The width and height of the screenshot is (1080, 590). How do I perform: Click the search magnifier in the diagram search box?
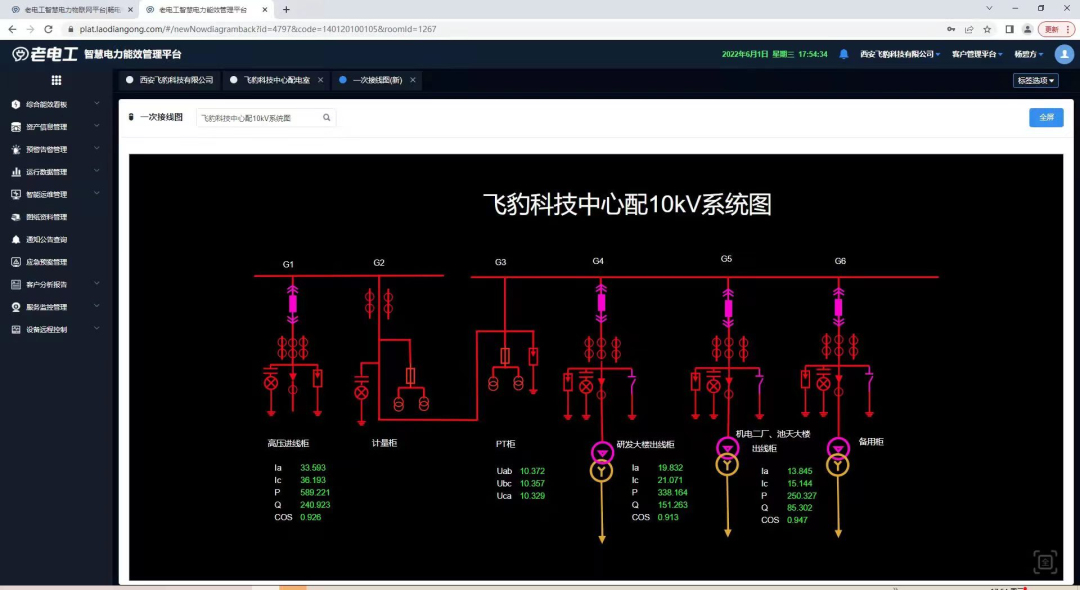[326, 118]
